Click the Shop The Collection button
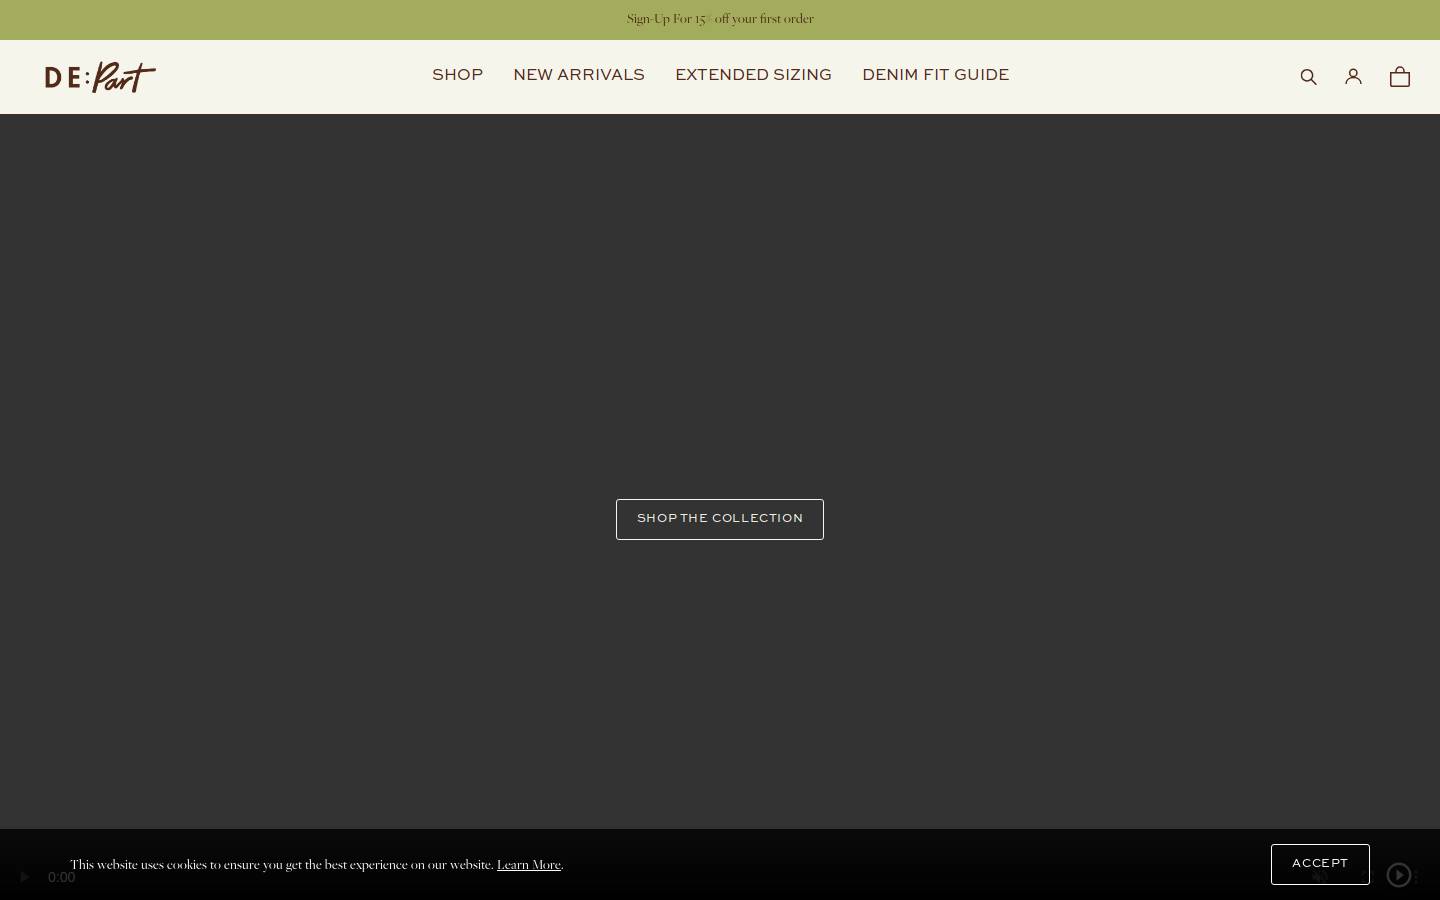The image size is (1440, 900). (x=720, y=519)
